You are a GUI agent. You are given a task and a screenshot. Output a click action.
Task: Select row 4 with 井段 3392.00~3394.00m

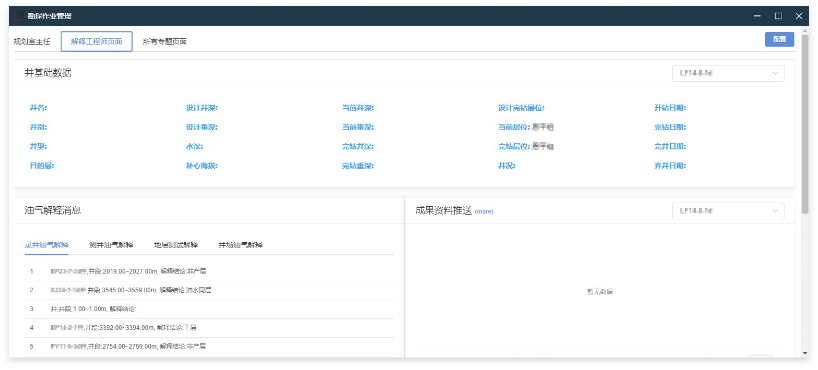(x=209, y=328)
